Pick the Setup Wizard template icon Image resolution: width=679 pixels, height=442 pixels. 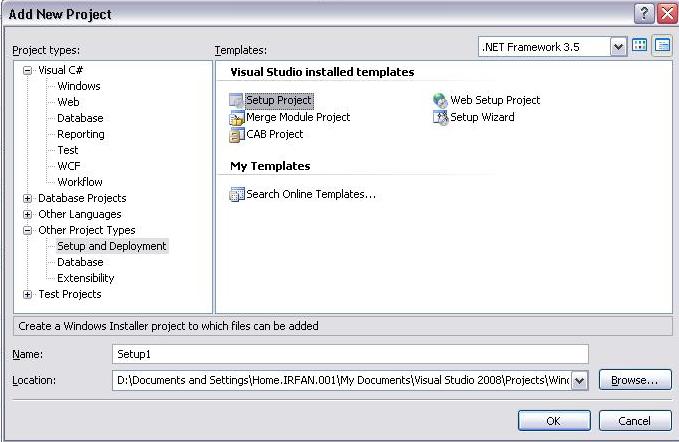click(x=441, y=117)
